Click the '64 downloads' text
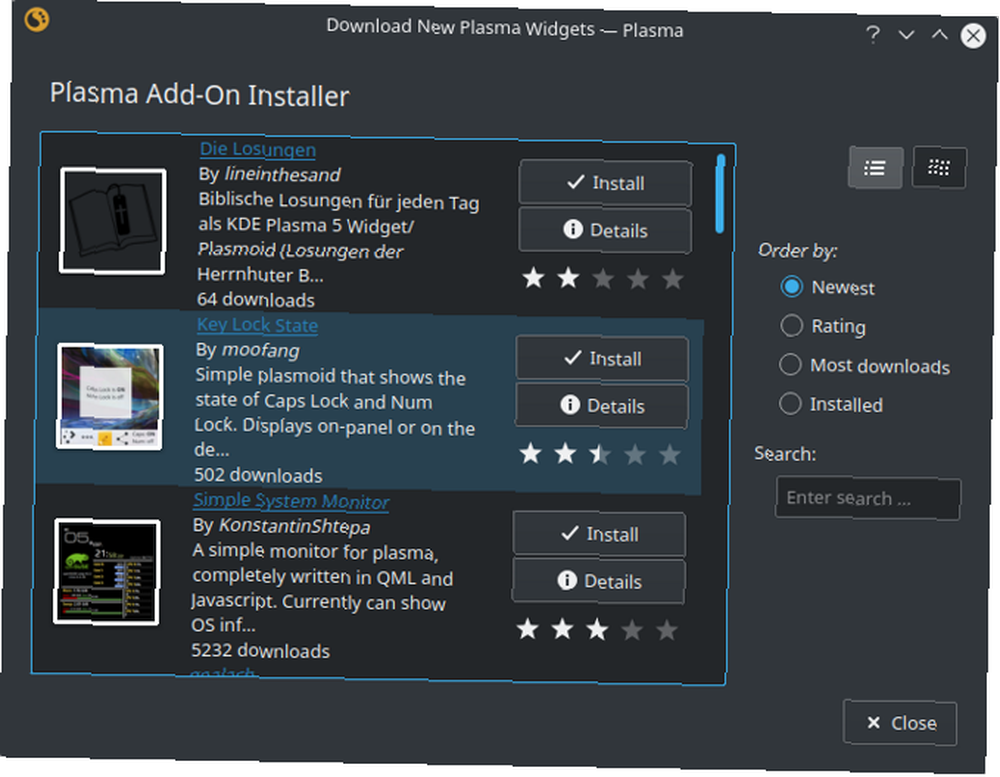Viewport: 1000px width, 777px height. 256,299
